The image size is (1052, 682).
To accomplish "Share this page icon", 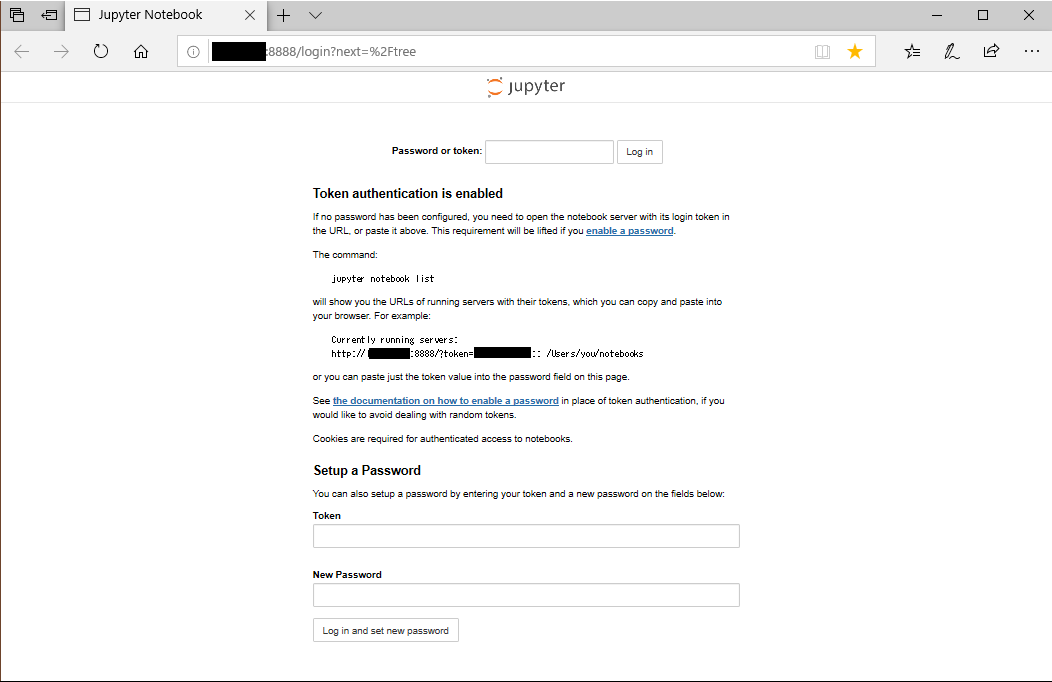I will [991, 52].
